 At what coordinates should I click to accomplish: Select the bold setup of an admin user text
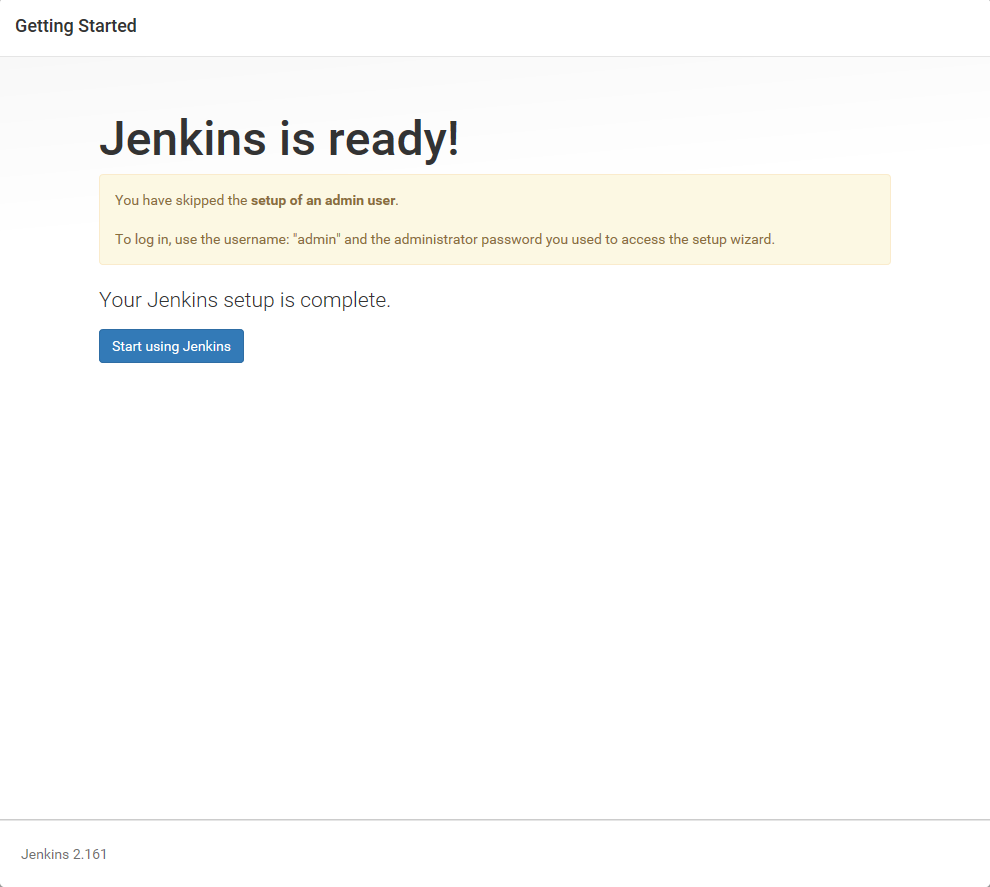tap(323, 200)
